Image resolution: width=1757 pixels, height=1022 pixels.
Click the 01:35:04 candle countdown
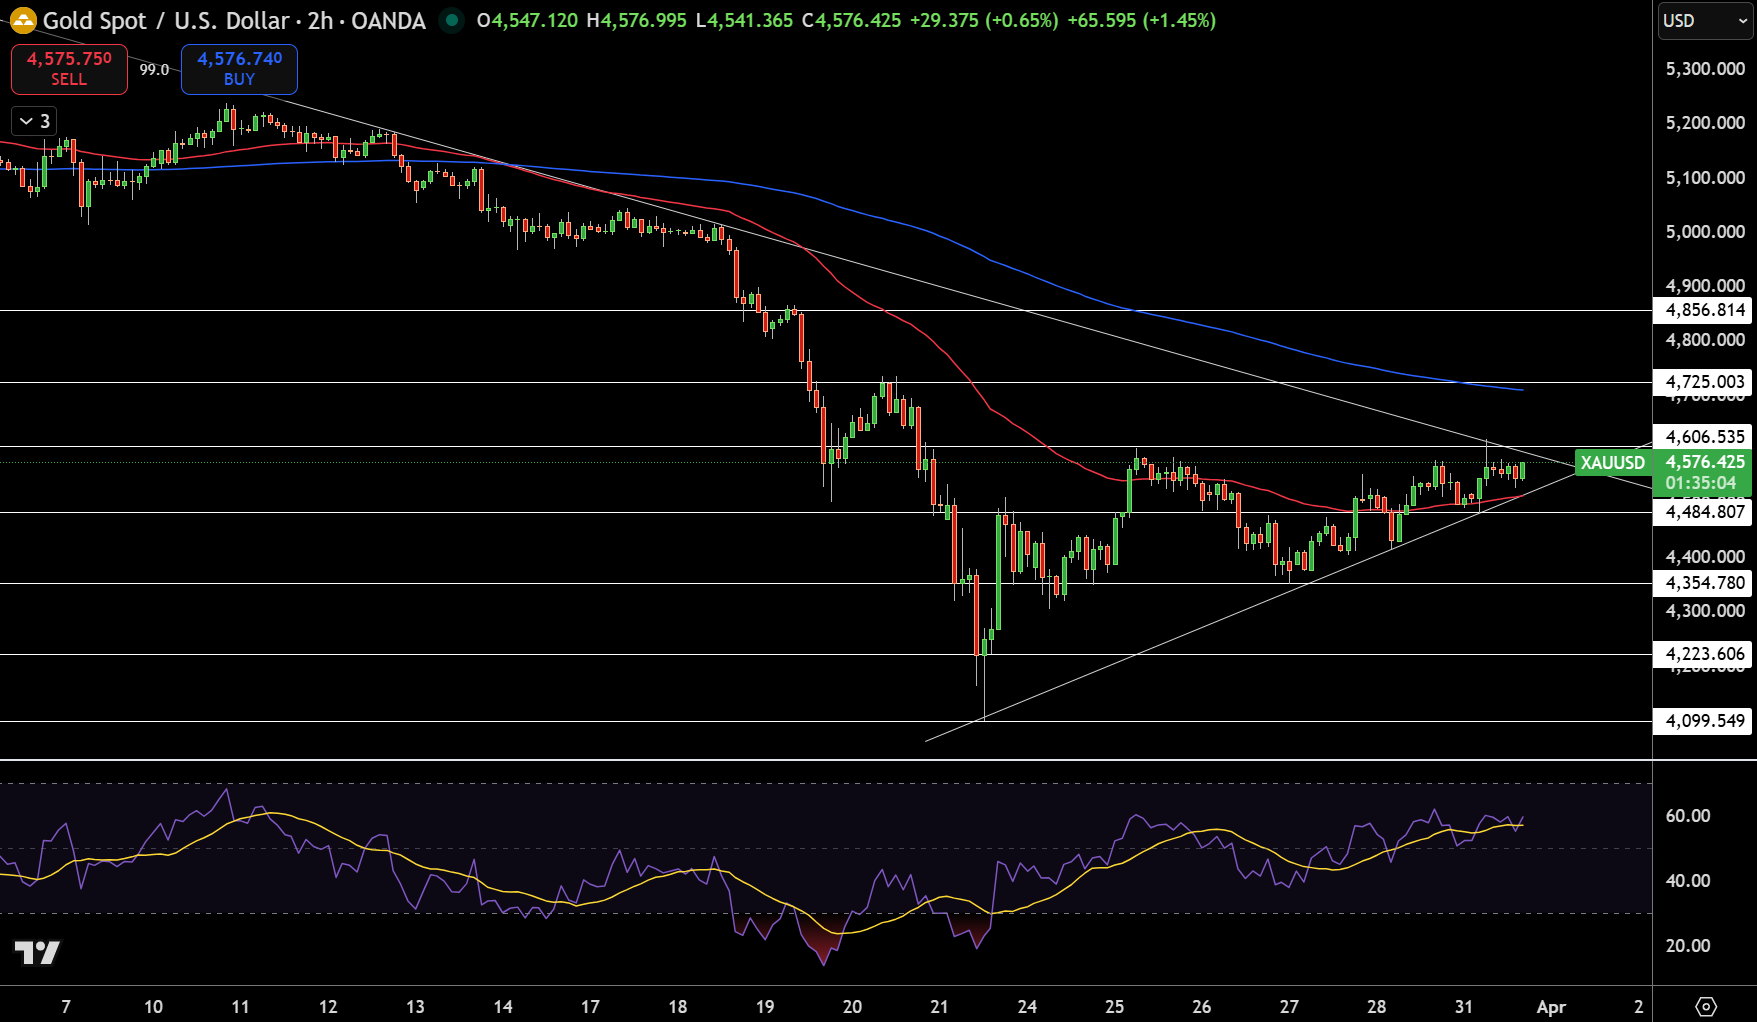coord(1700,483)
